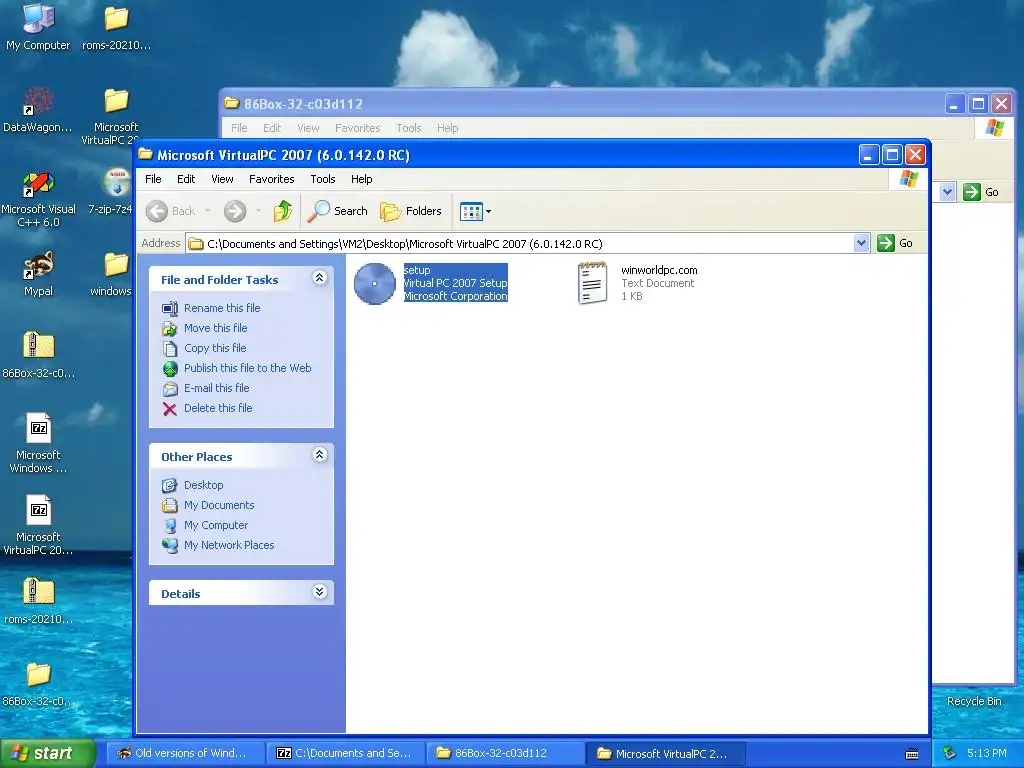Screen dimensions: 1024x768
Task: Open the Search toolbar button
Action: pos(338,211)
